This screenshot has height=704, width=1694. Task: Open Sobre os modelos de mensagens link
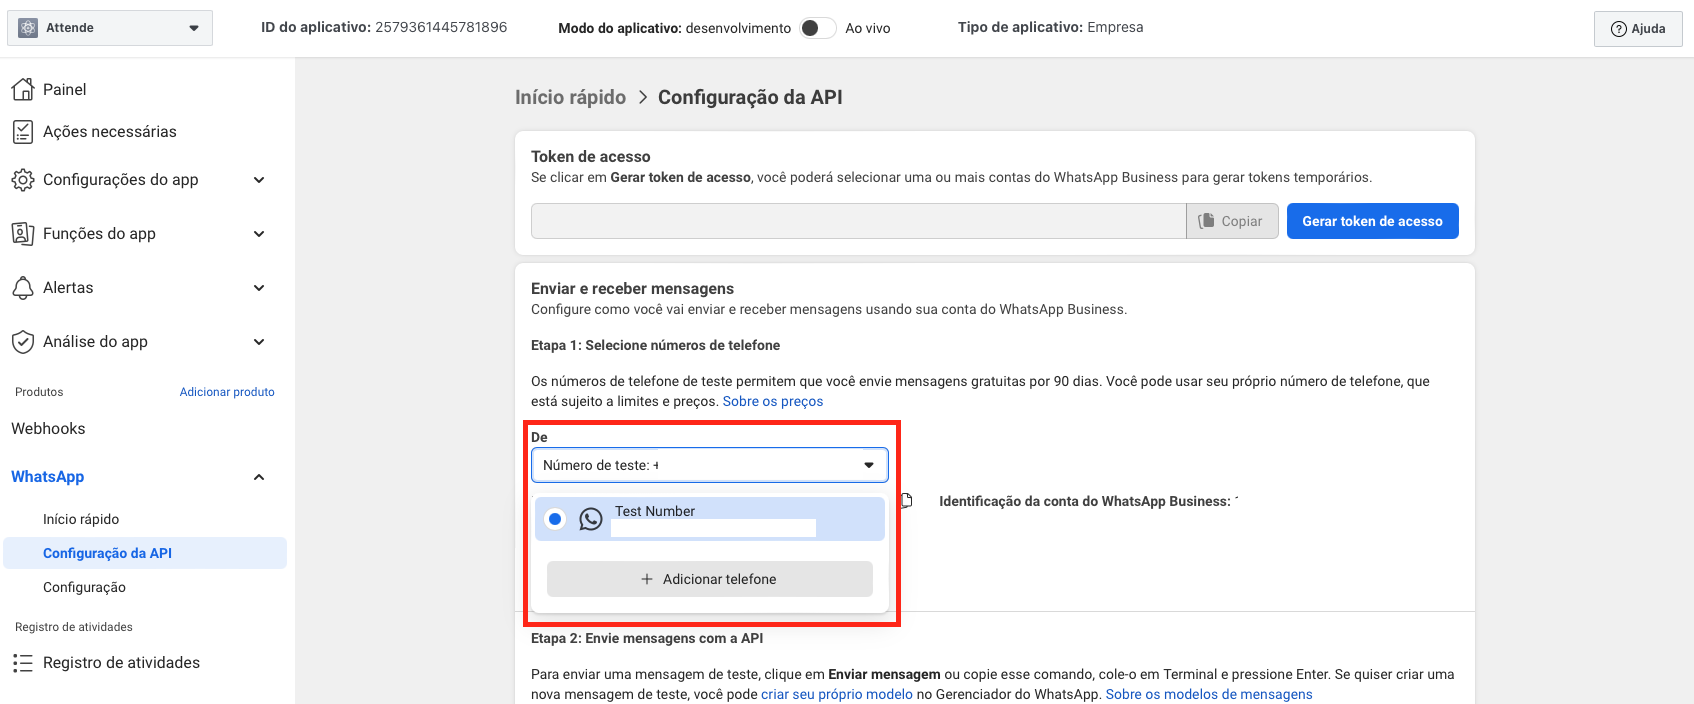click(1209, 694)
